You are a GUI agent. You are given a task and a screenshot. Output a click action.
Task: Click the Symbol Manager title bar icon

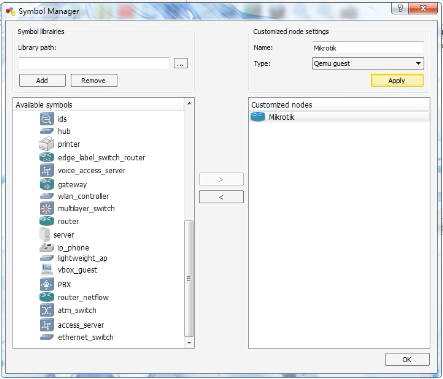click(11, 11)
